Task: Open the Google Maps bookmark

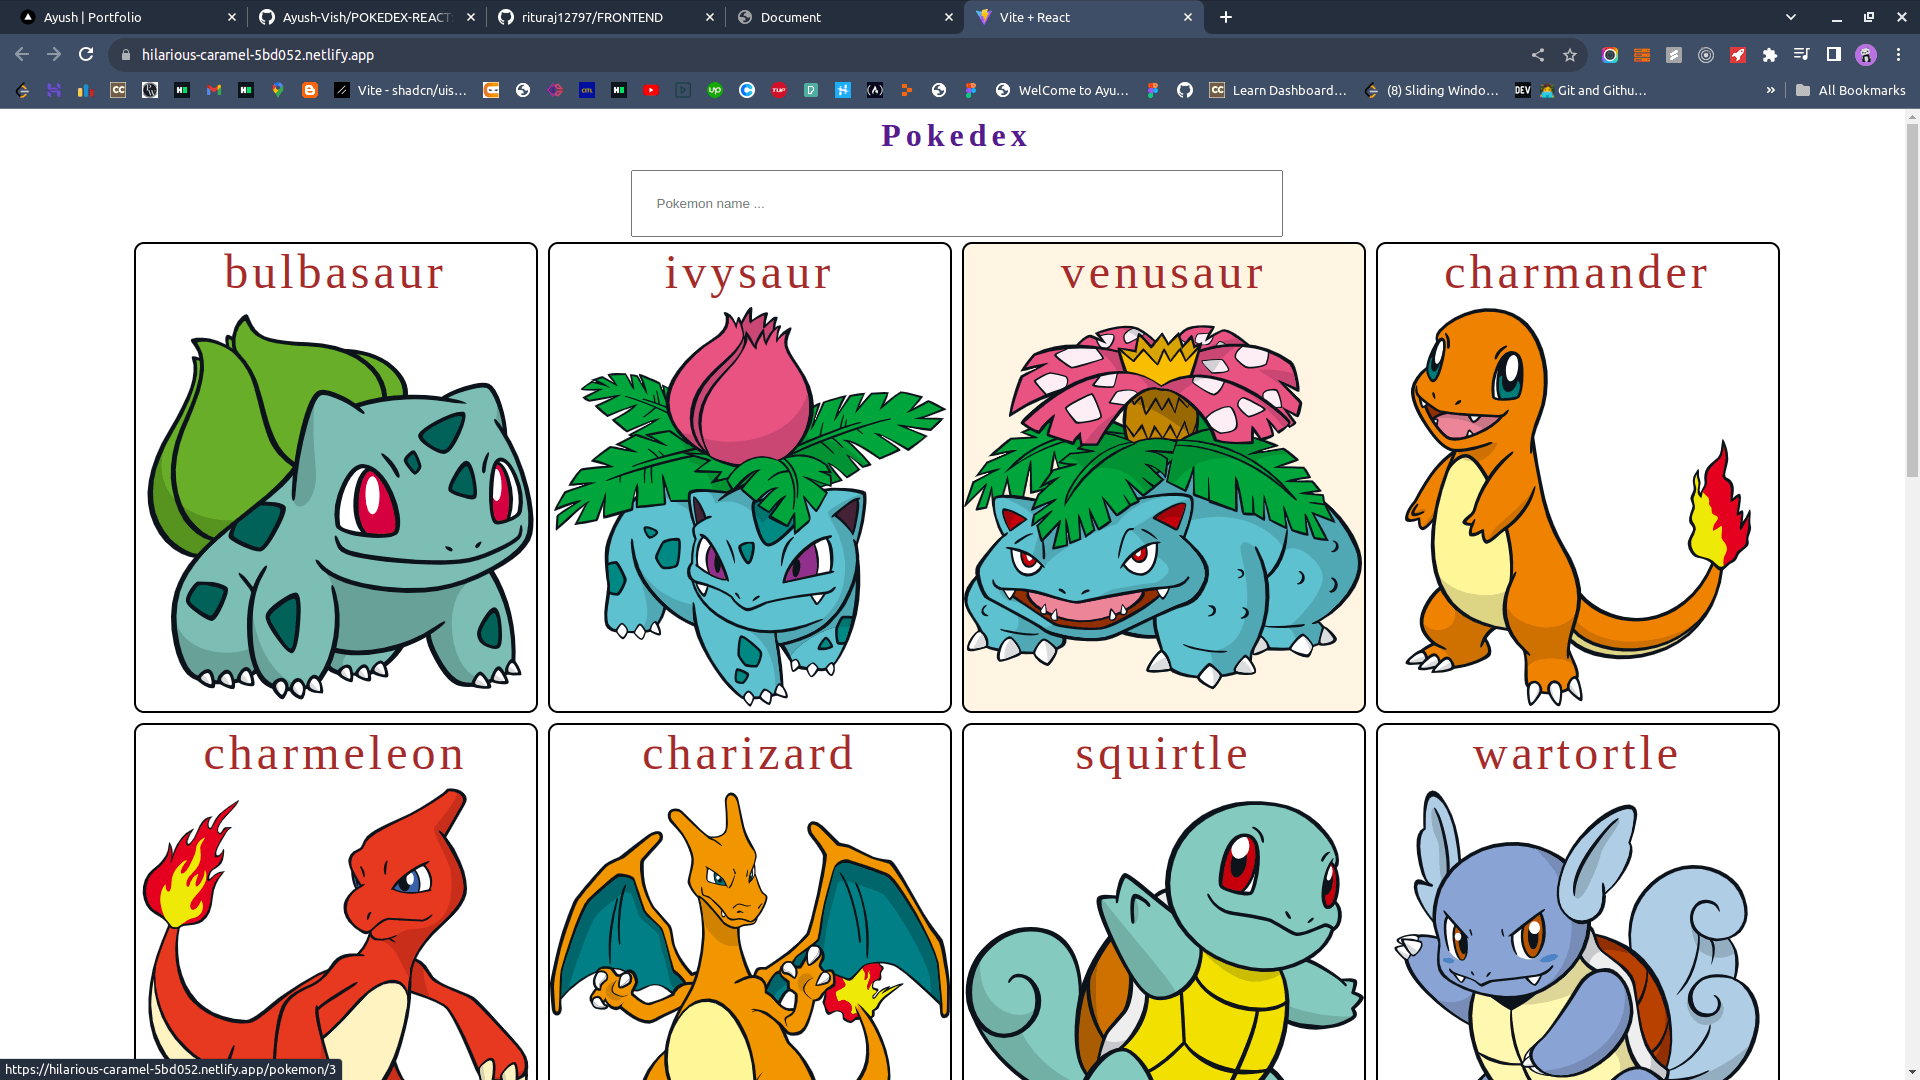Action: [278, 90]
